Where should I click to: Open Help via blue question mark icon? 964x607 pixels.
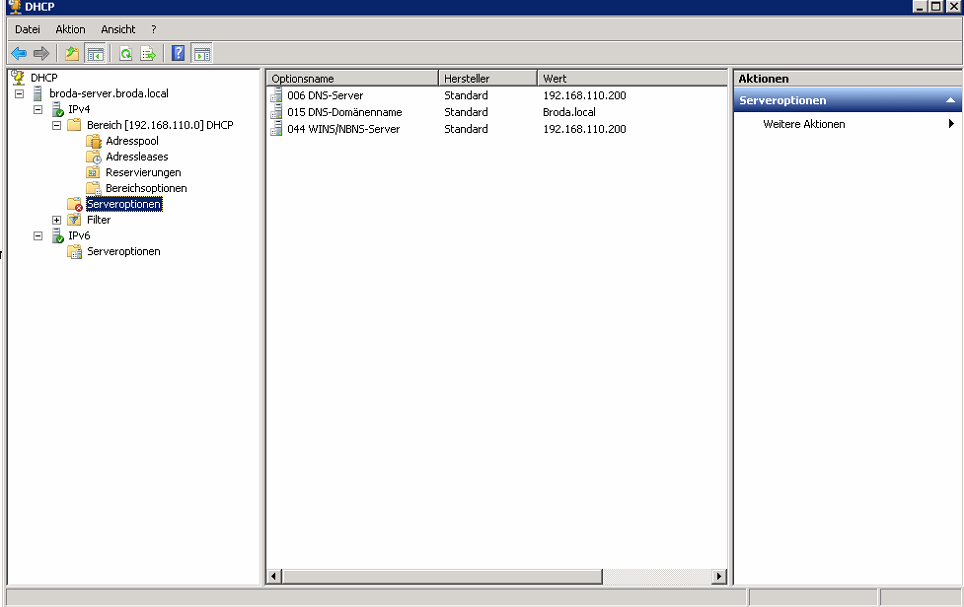point(178,54)
